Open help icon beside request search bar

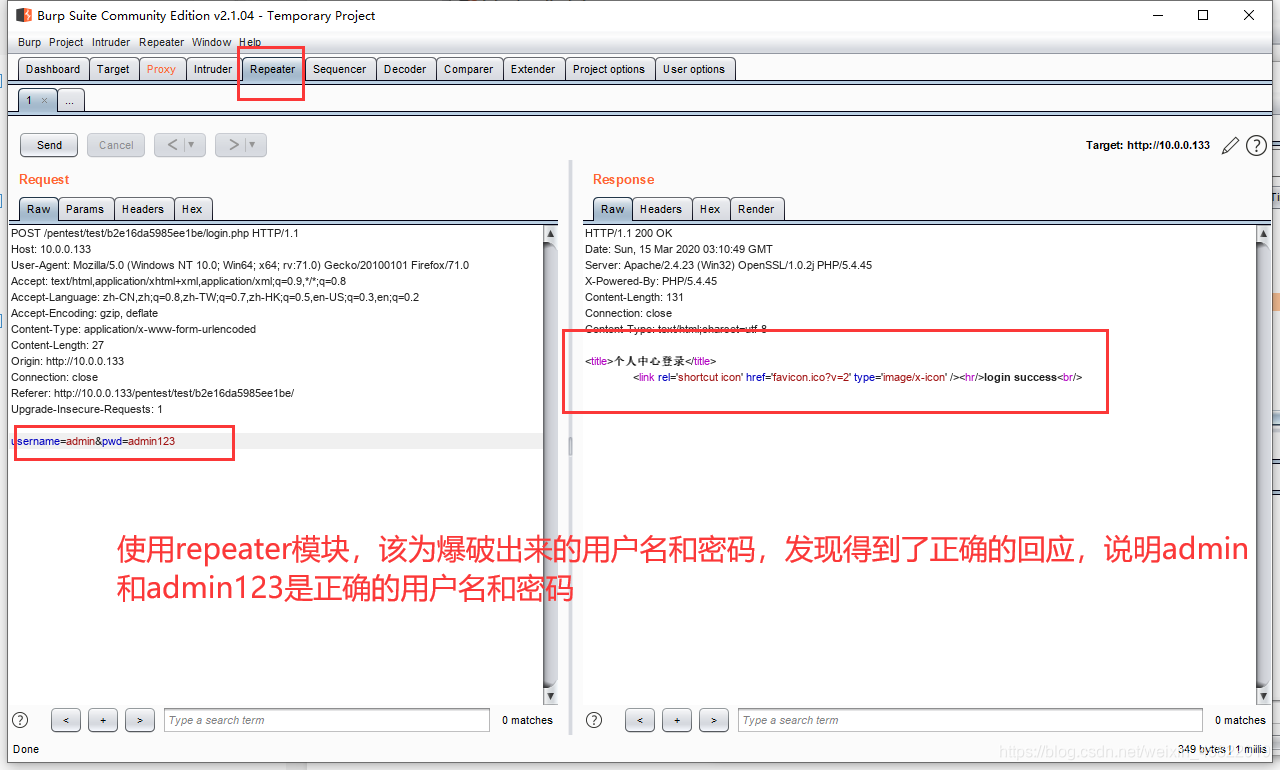coord(20,720)
